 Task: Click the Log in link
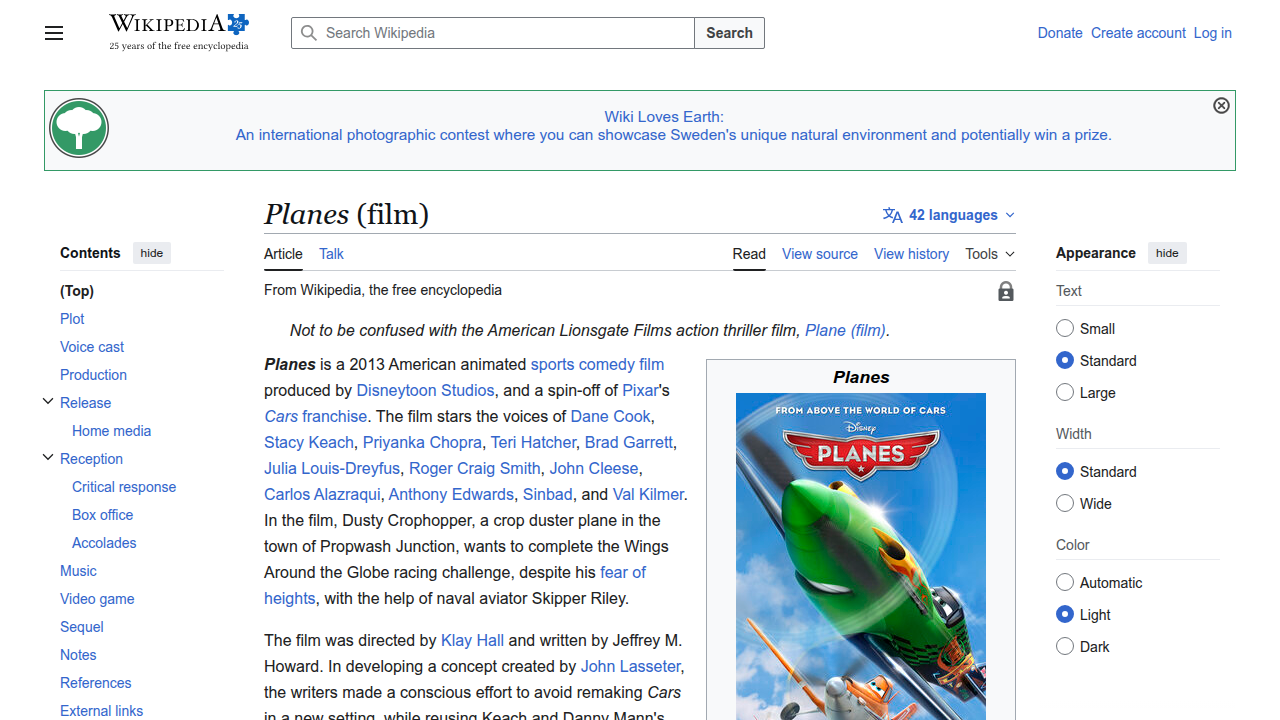point(1212,33)
